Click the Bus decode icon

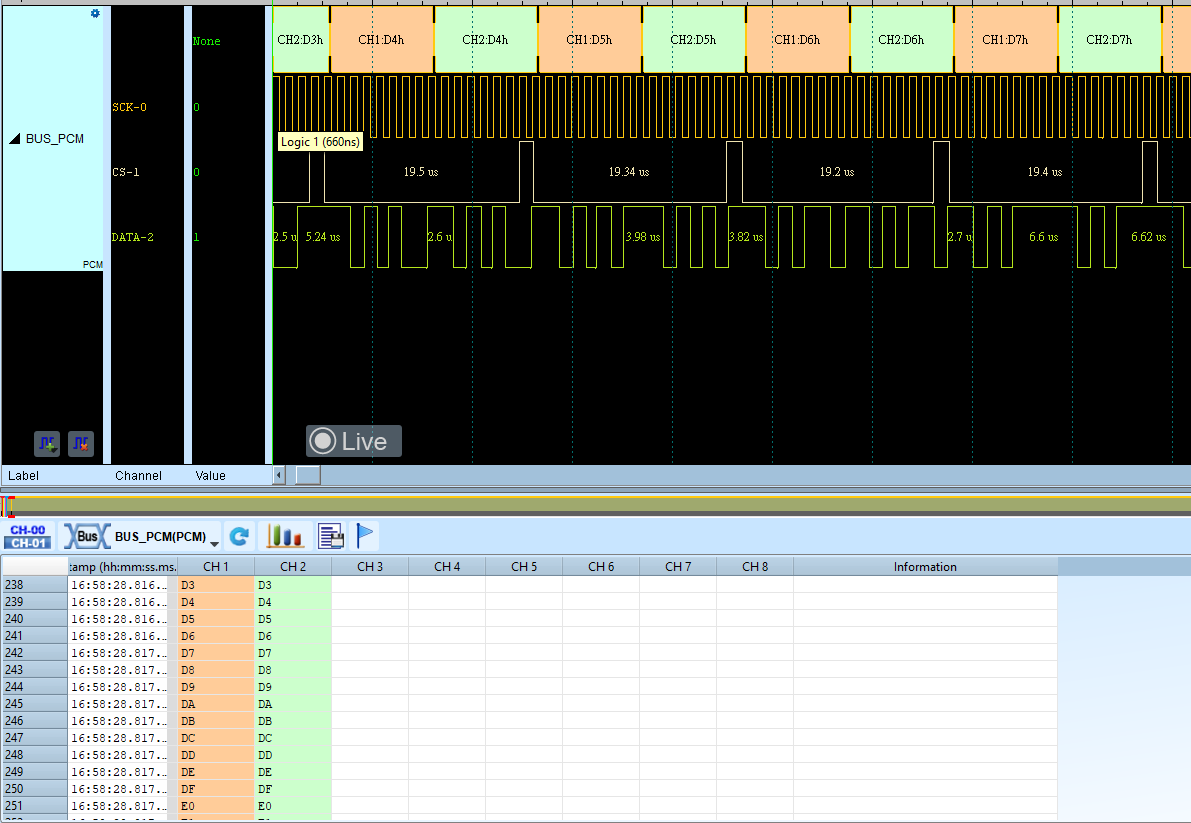pyautogui.click(x=87, y=537)
